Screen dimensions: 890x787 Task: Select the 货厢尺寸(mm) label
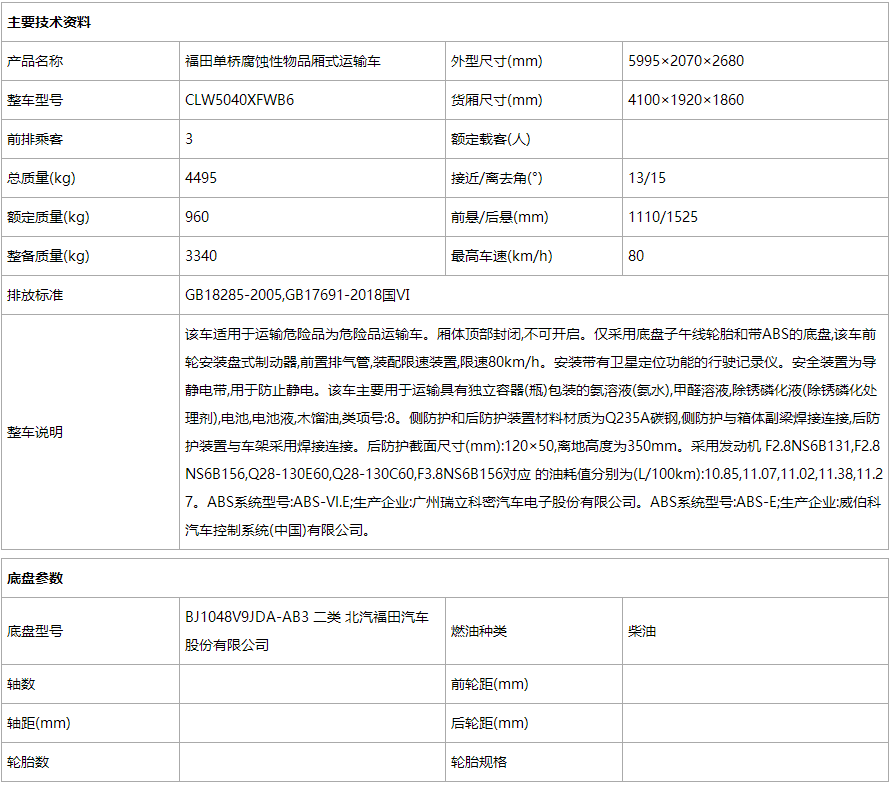click(x=497, y=100)
